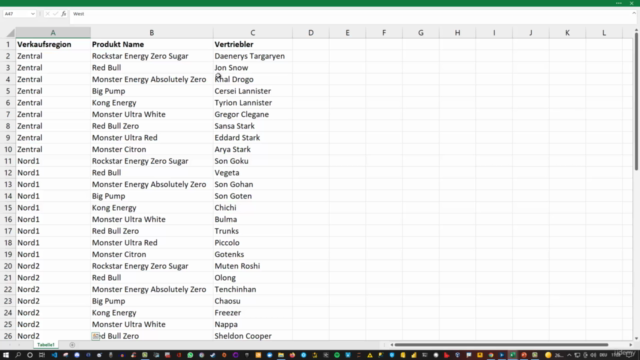This screenshot has height=360, width=640.
Task: Expand the formula bar with chevron
Action: point(634,13)
